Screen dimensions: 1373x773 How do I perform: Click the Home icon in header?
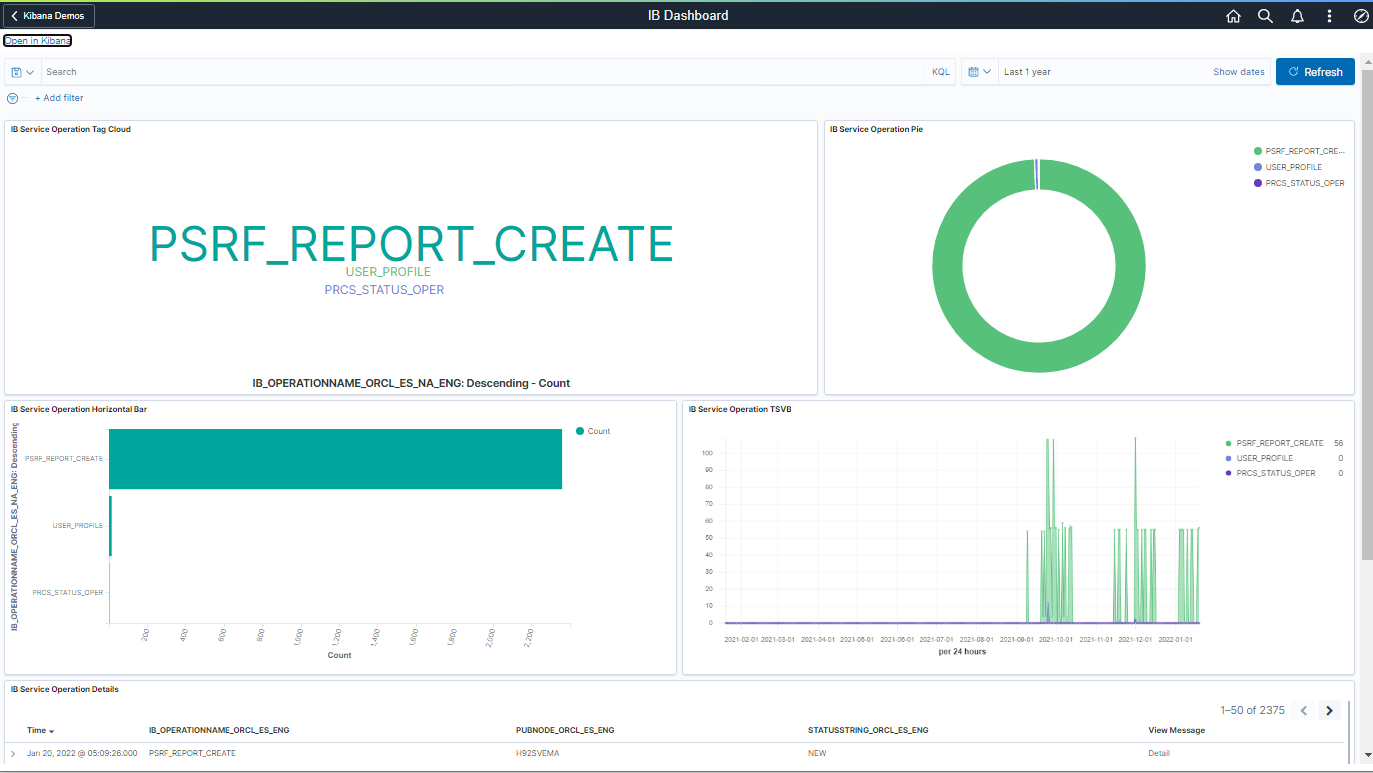(x=1233, y=16)
